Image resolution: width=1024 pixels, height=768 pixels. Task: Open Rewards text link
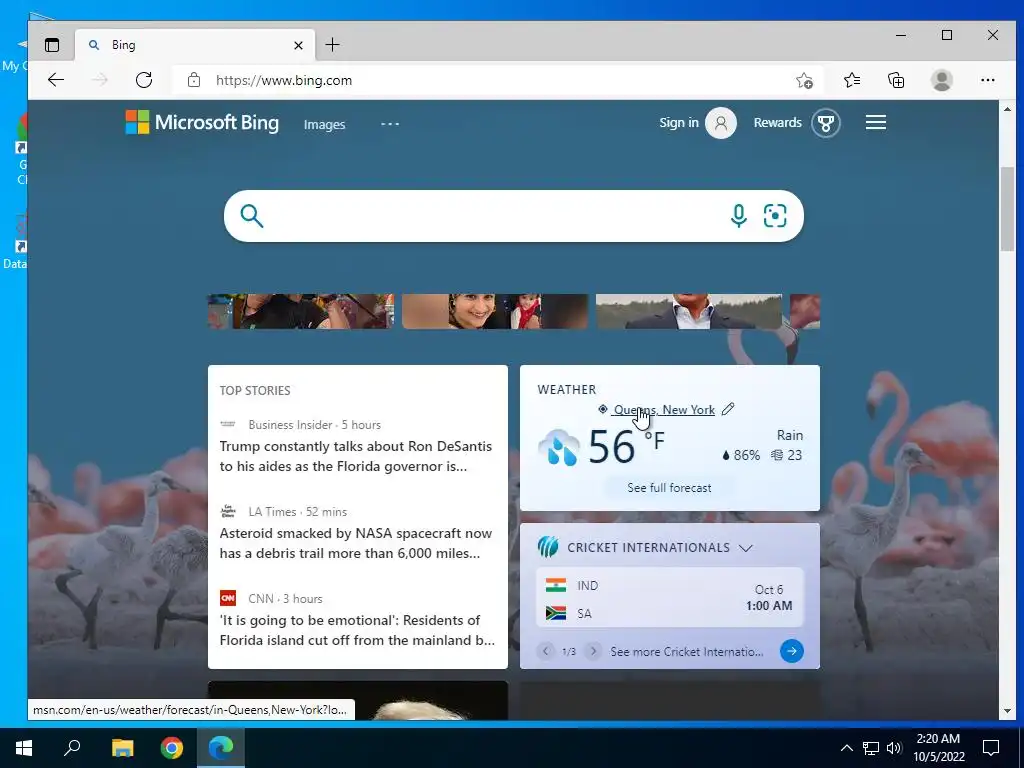click(777, 123)
